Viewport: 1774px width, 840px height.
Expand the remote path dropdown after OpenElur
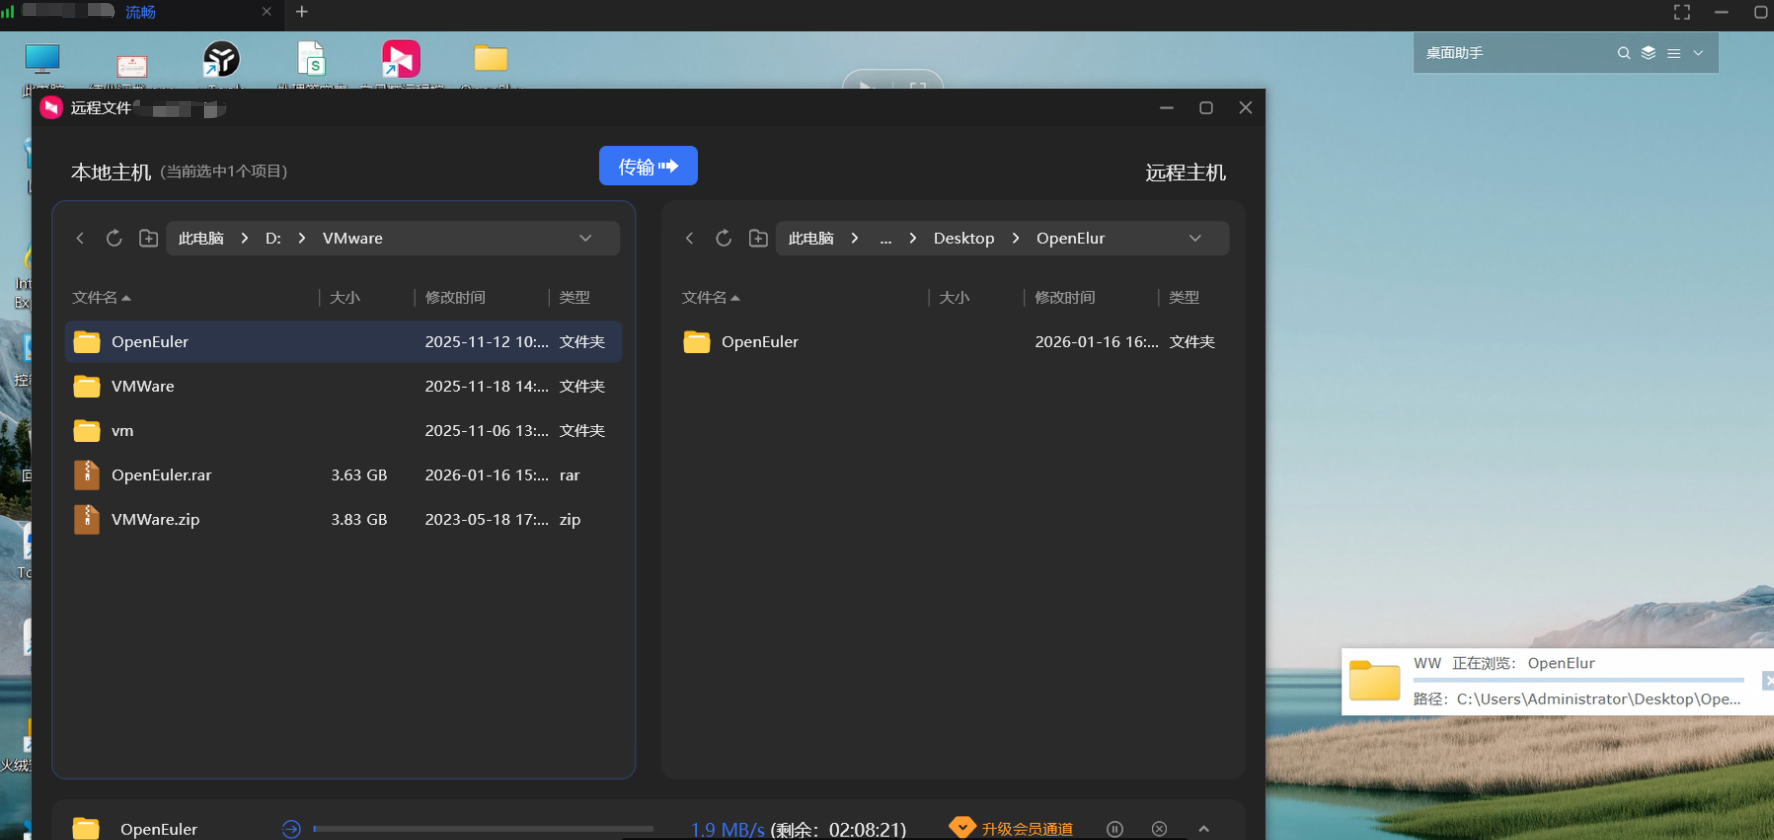[x=1195, y=238]
